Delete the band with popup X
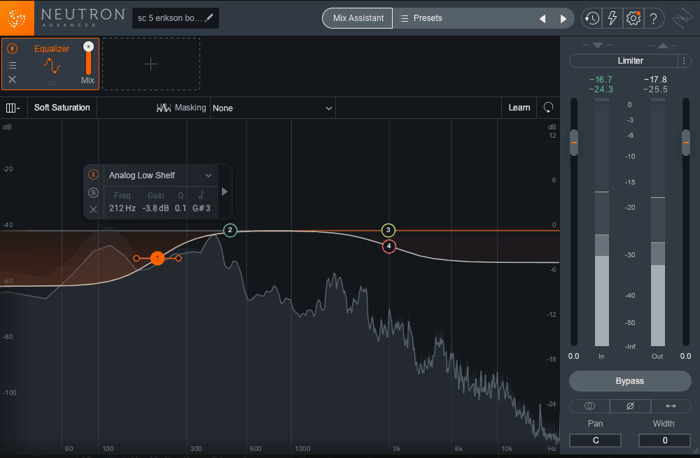The height and width of the screenshot is (458, 700). click(93, 209)
